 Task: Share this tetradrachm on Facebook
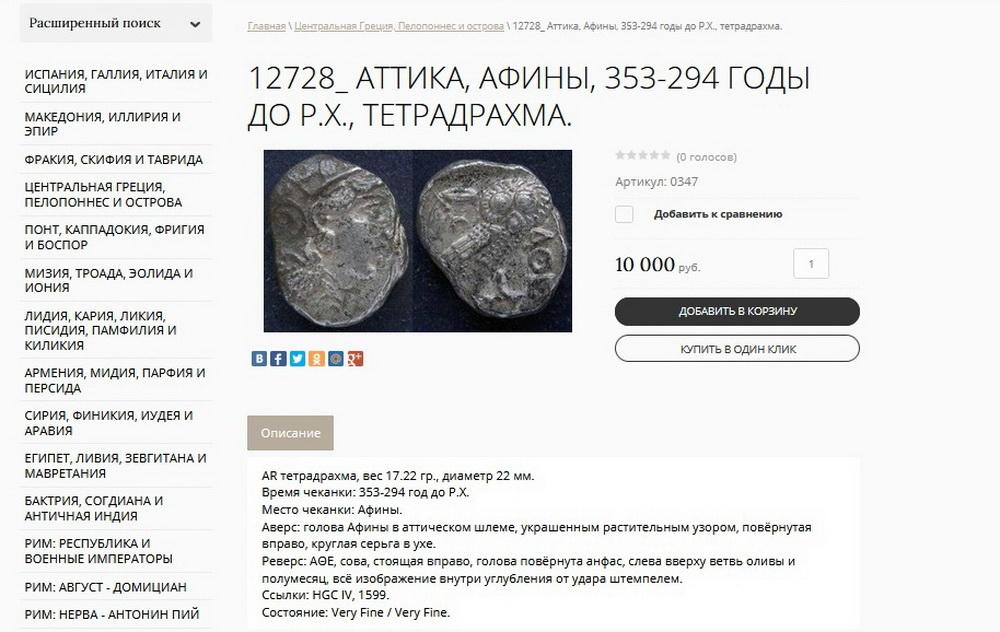pos(278,359)
